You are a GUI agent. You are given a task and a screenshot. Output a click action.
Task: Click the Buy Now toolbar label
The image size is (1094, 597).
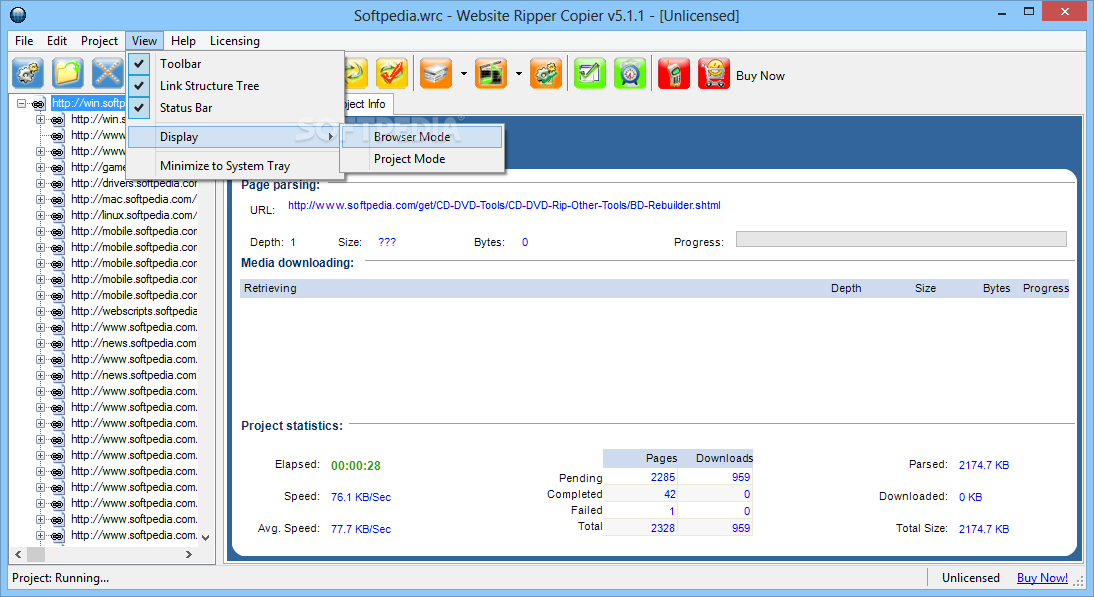760,75
